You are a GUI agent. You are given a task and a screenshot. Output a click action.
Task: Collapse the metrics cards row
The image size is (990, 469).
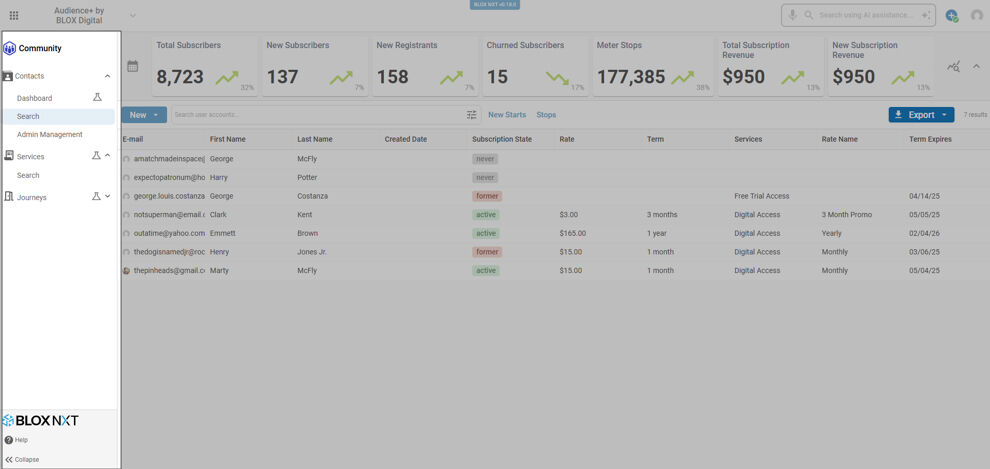(x=976, y=66)
